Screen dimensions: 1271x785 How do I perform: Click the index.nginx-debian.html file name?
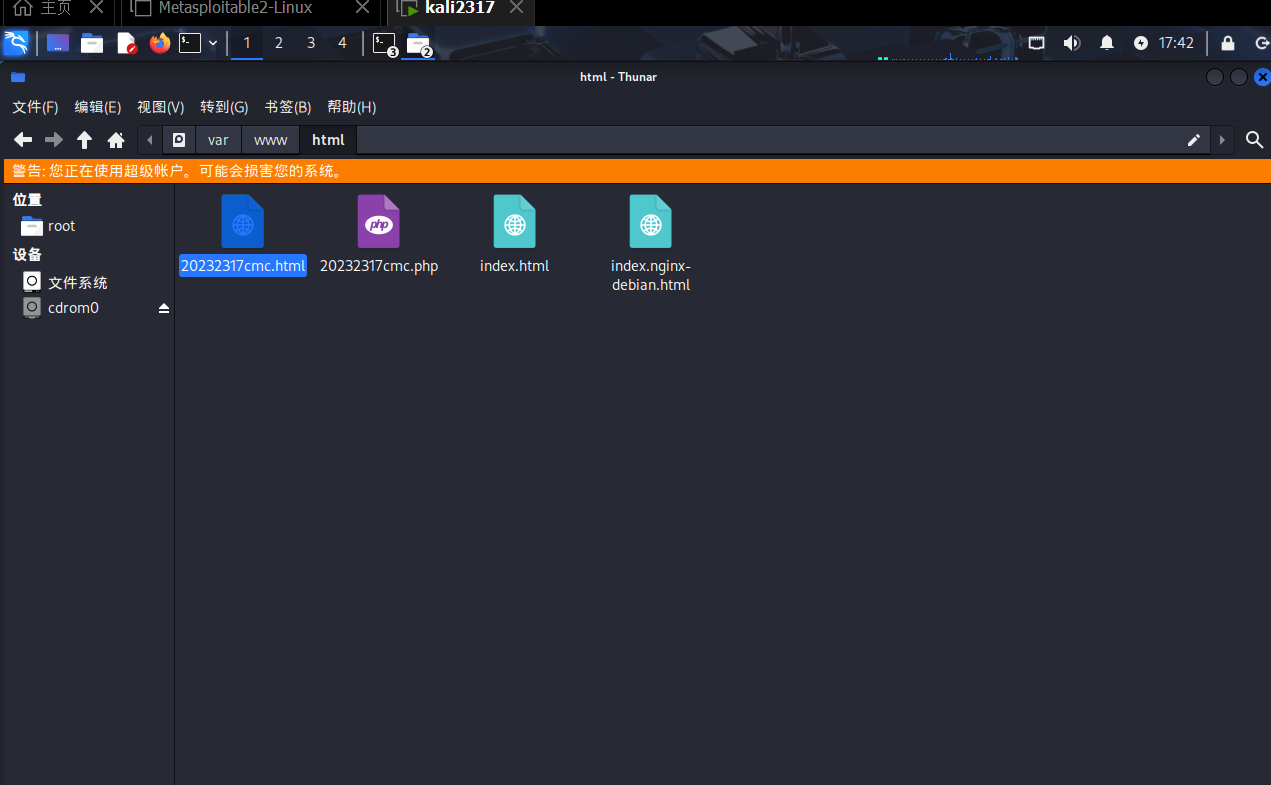(x=651, y=275)
